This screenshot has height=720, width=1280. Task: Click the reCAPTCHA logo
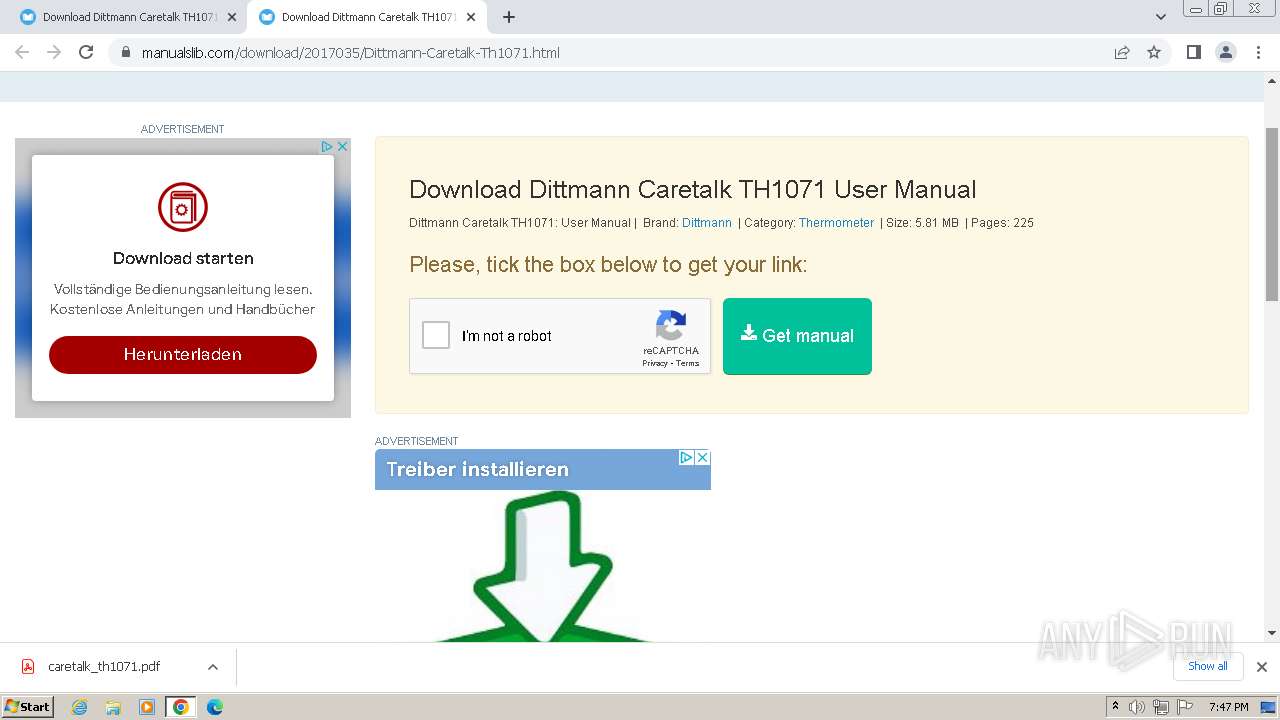coord(671,326)
